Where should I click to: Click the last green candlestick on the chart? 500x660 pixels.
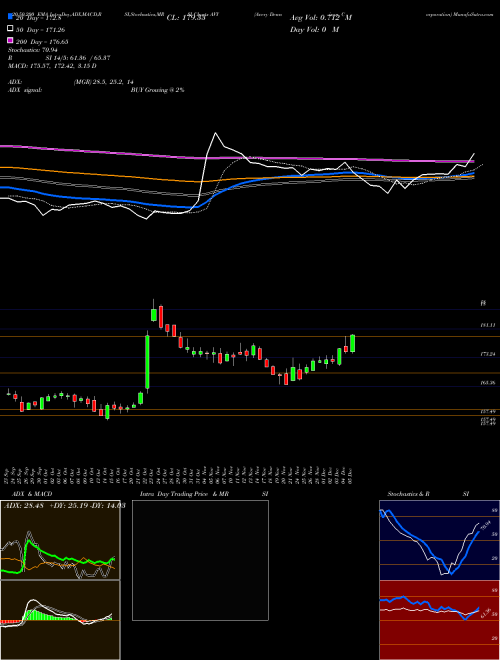pos(352,343)
